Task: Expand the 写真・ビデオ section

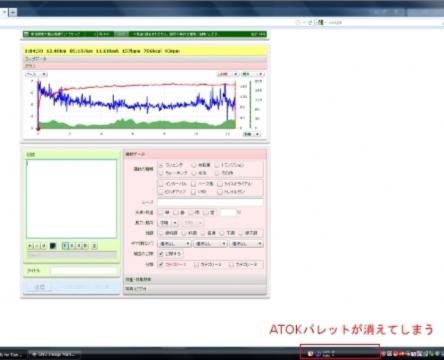Action: coord(195,289)
